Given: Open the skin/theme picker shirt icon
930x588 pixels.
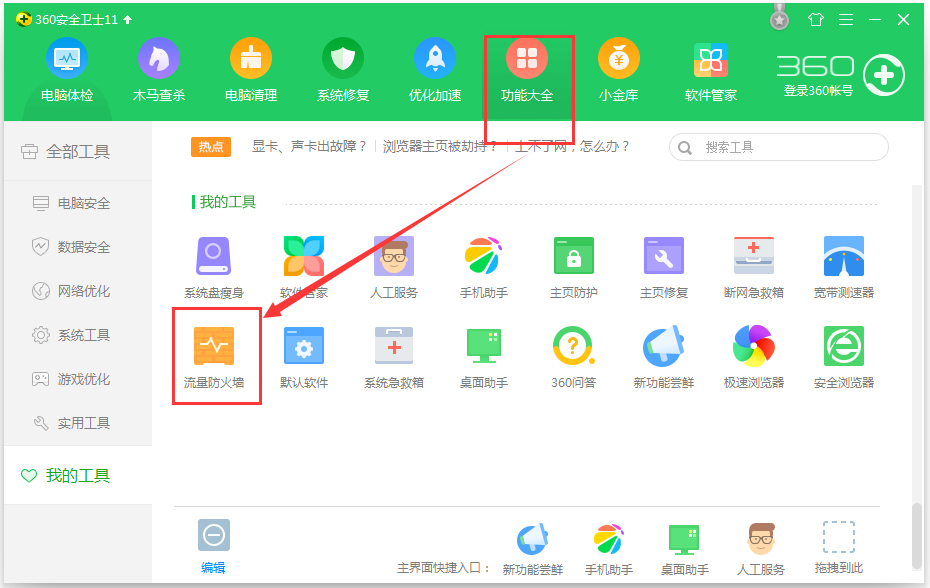Looking at the screenshot, I should (x=815, y=17).
